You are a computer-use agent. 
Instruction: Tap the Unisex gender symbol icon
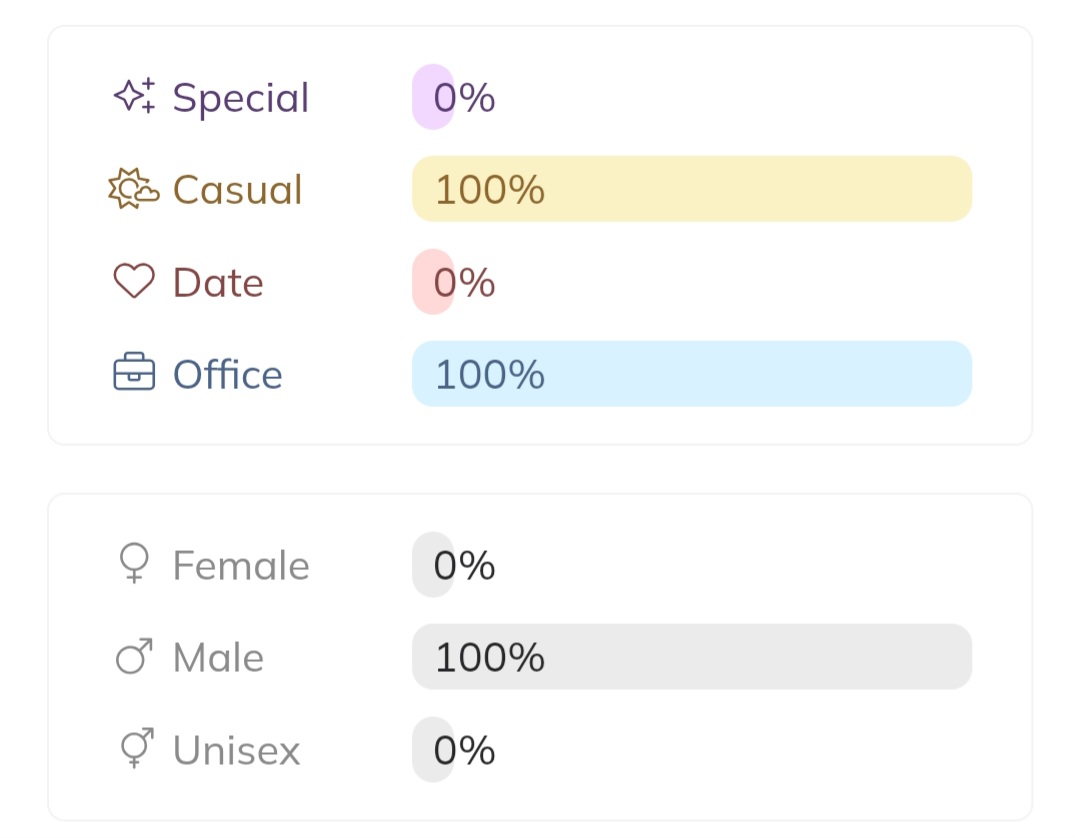134,749
